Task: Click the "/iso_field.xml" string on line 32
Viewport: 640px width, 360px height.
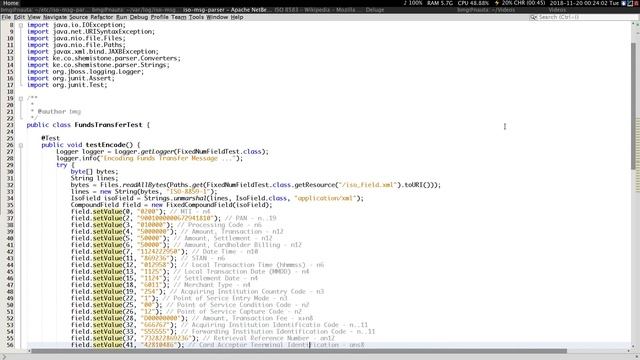Action: coord(368,185)
